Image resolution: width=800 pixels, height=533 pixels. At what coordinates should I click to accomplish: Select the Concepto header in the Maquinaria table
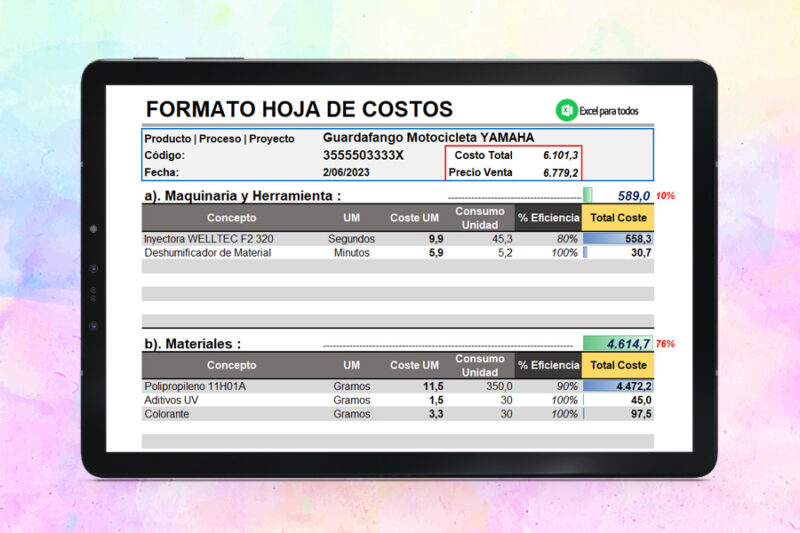232,218
